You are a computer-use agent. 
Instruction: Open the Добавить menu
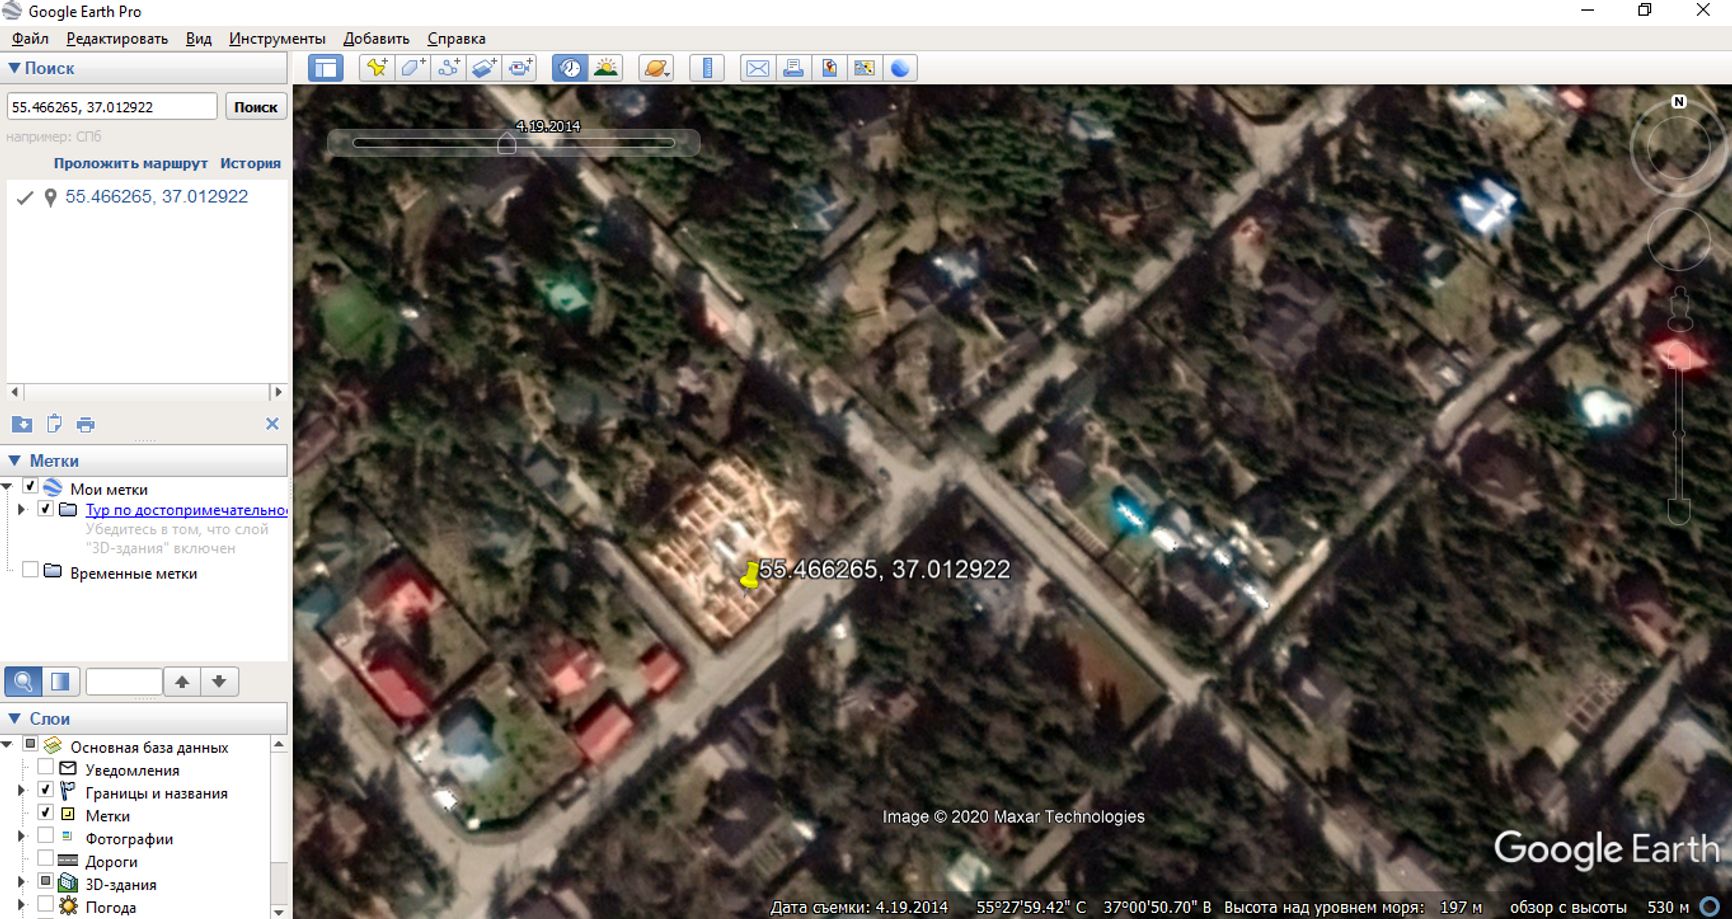(376, 38)
